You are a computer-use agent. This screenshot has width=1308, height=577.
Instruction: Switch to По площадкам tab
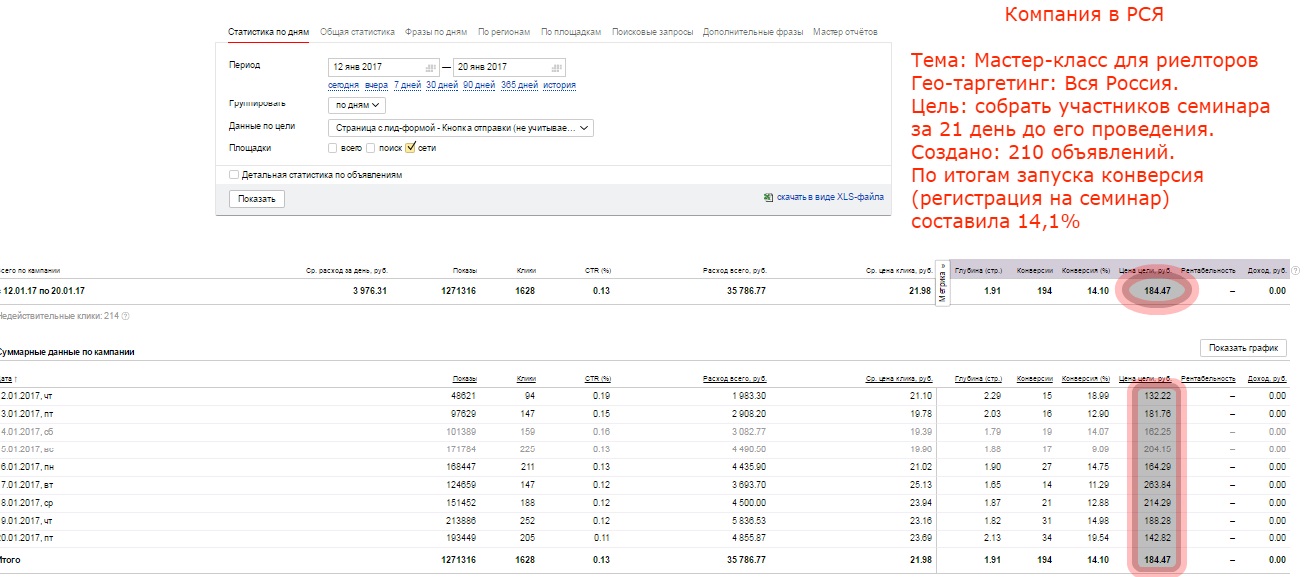(571, 32)
